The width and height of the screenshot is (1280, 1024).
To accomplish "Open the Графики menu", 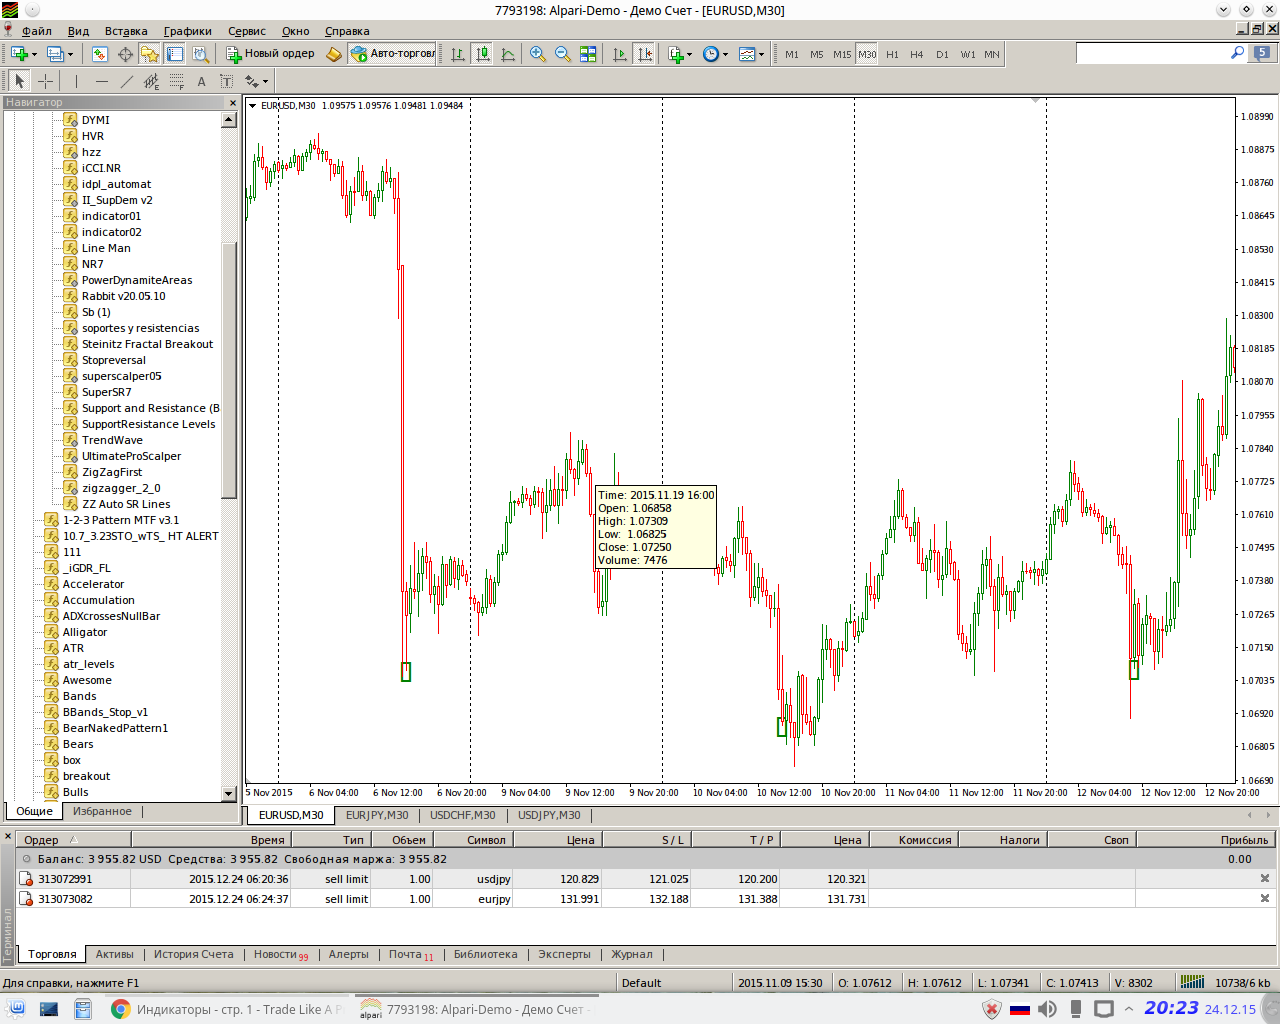I will (x=188, y=31).
